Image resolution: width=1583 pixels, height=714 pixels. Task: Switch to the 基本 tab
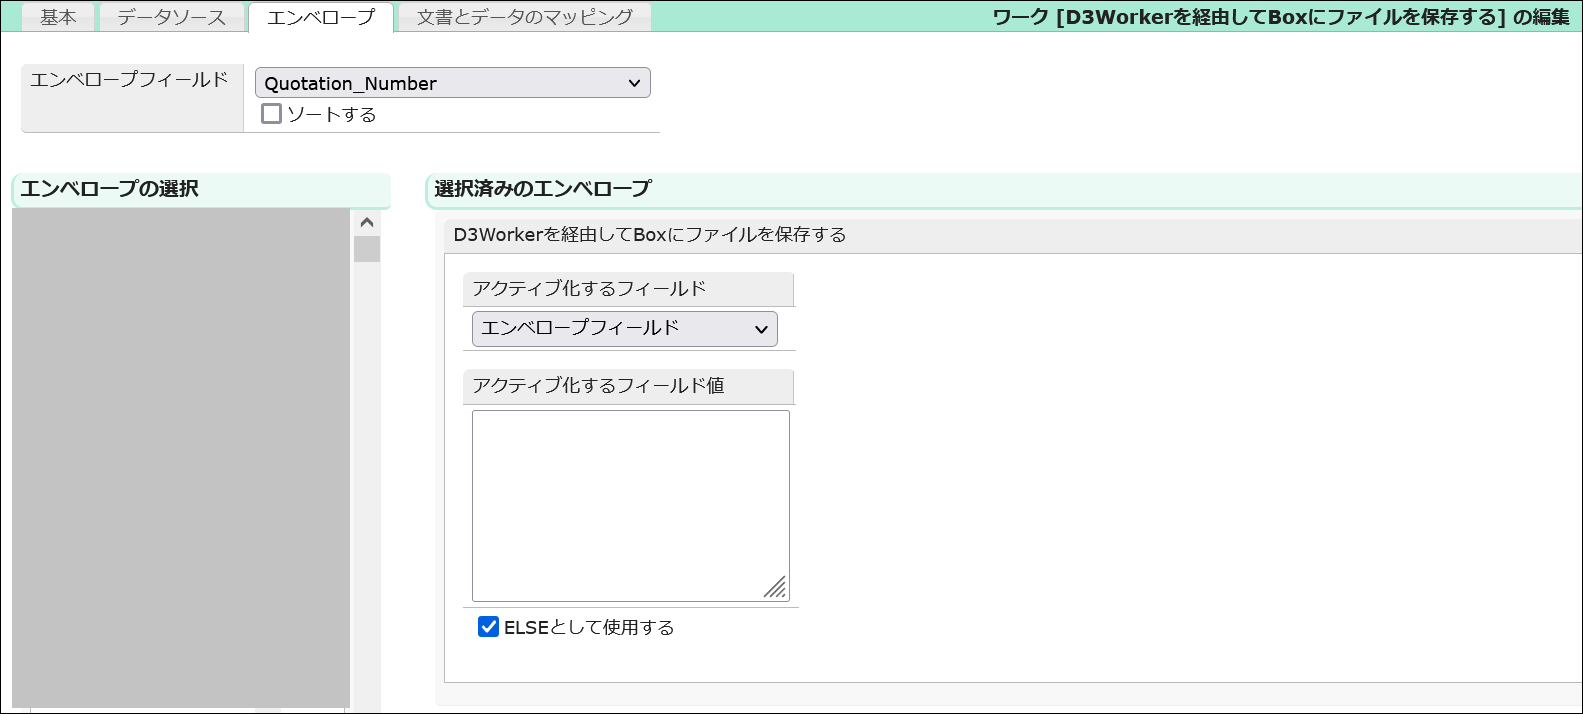(58, 17)
